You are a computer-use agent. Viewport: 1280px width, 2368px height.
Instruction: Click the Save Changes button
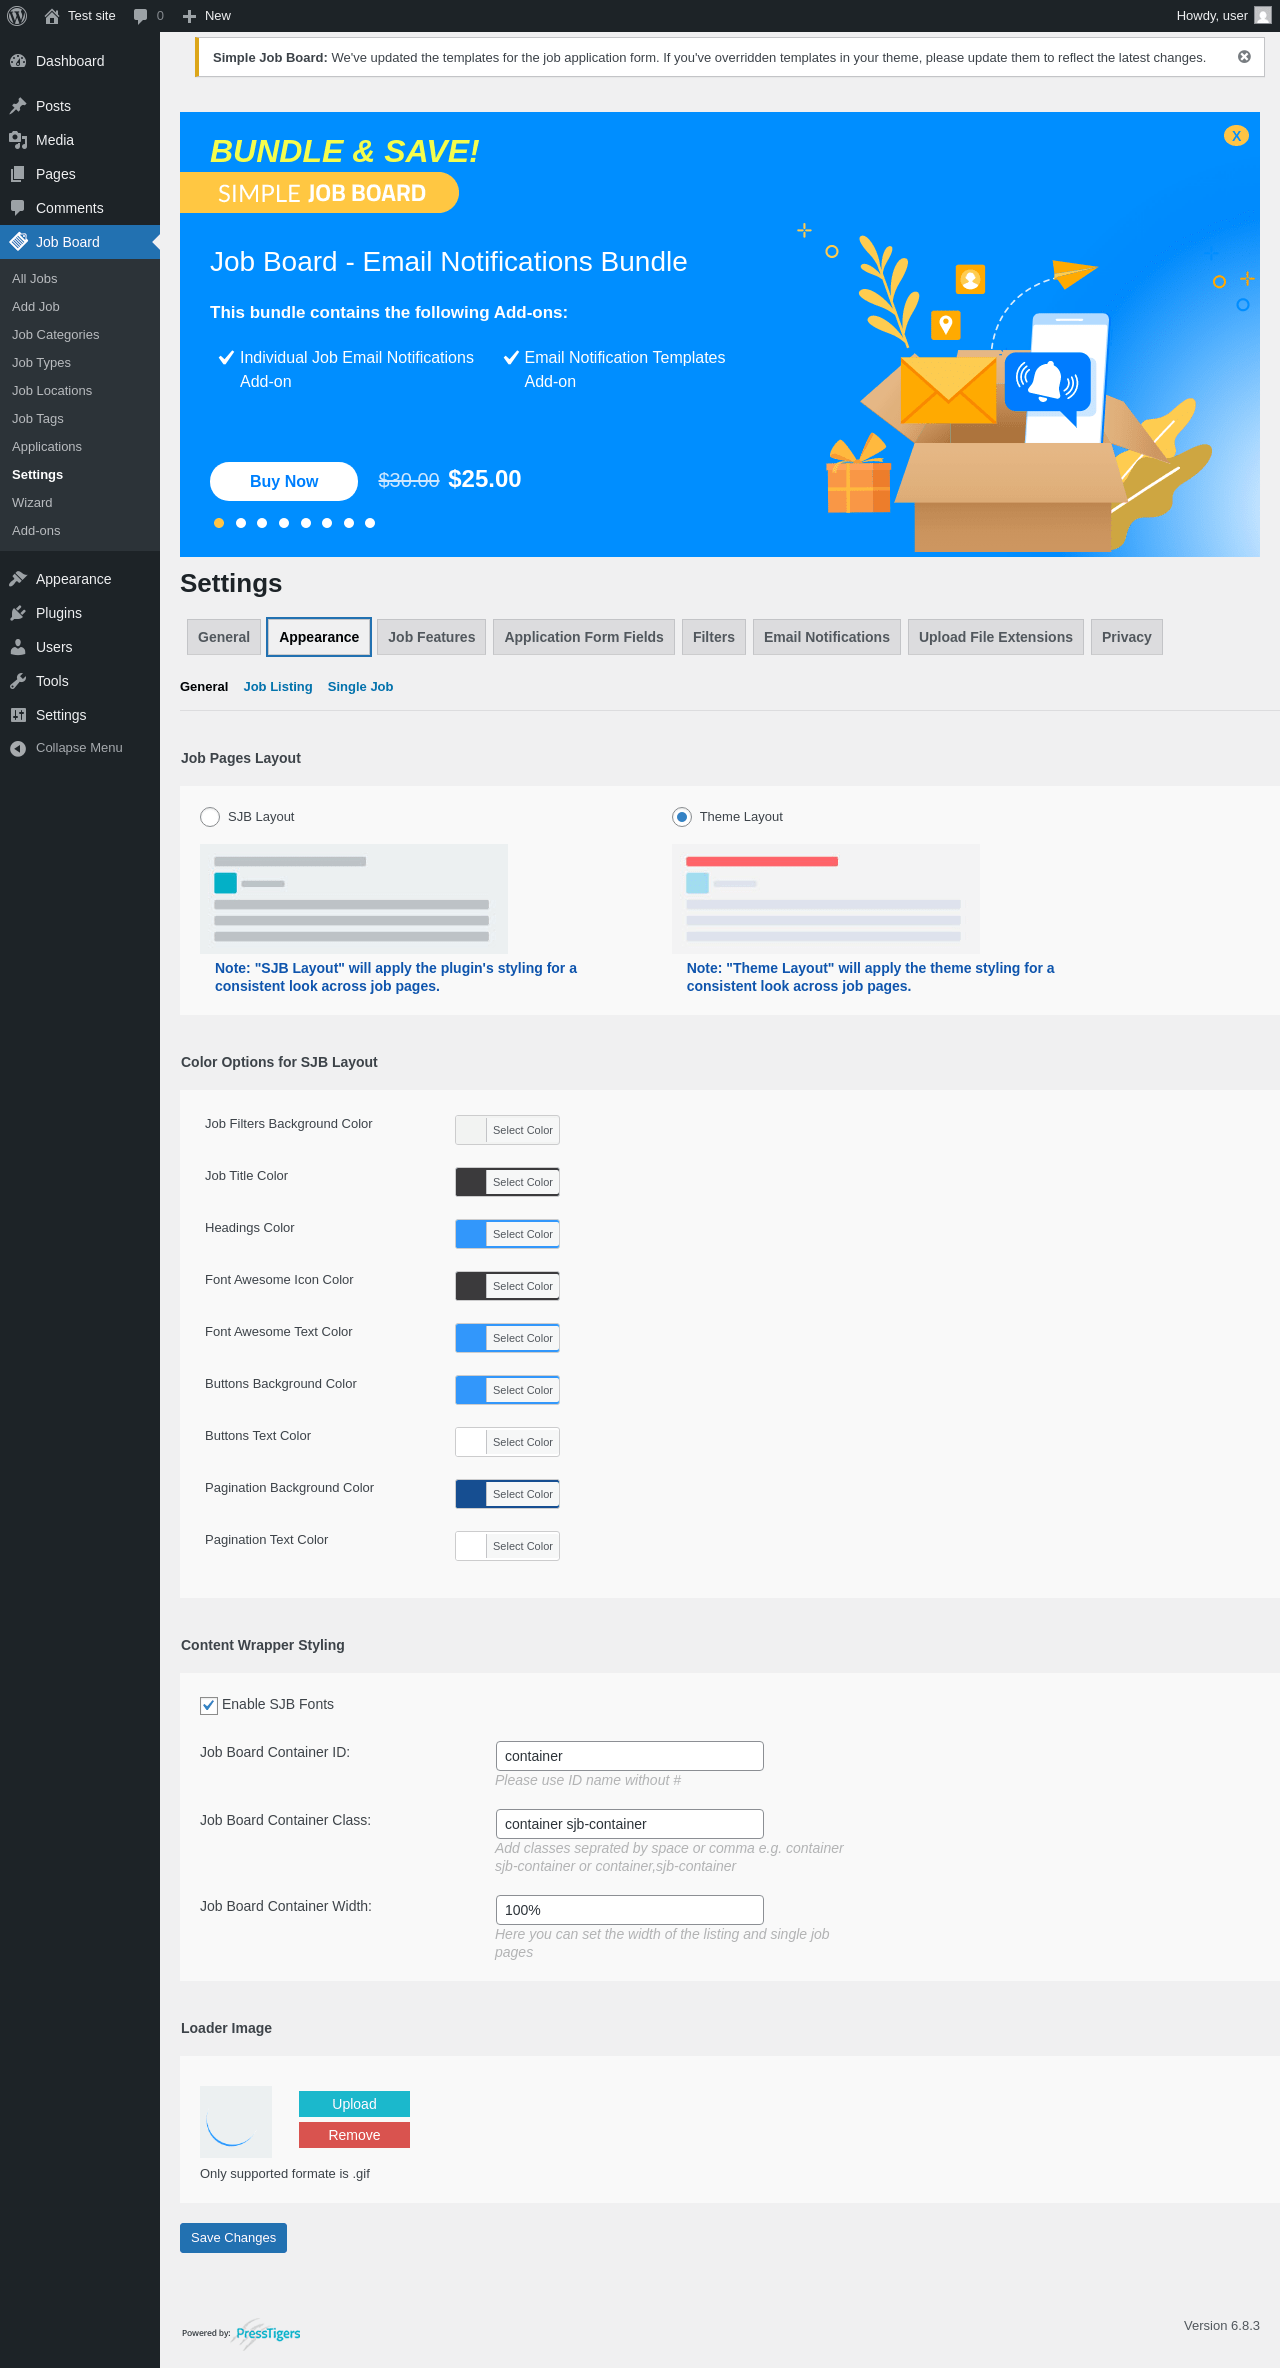point(233,2238)
